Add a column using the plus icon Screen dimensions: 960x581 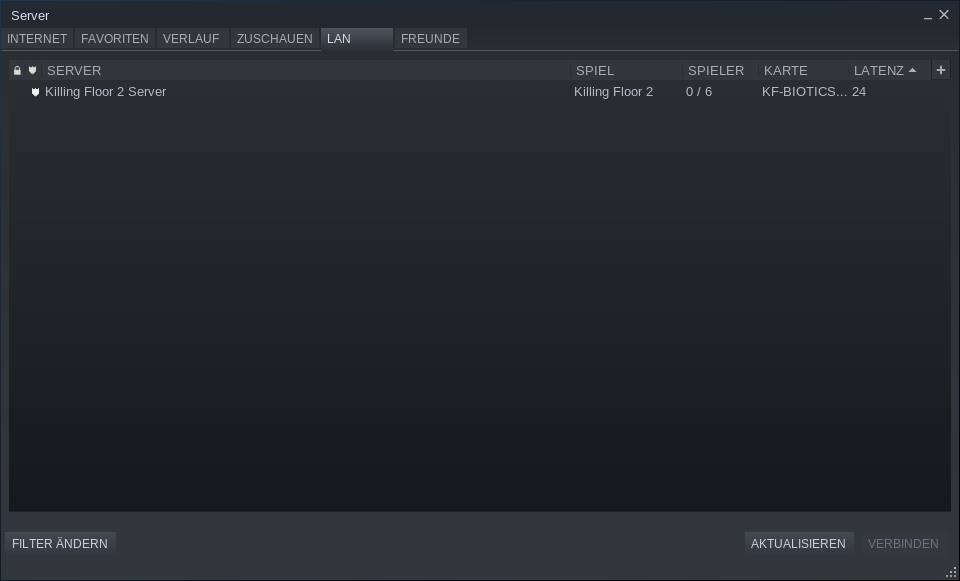click(x=940, y=70)
